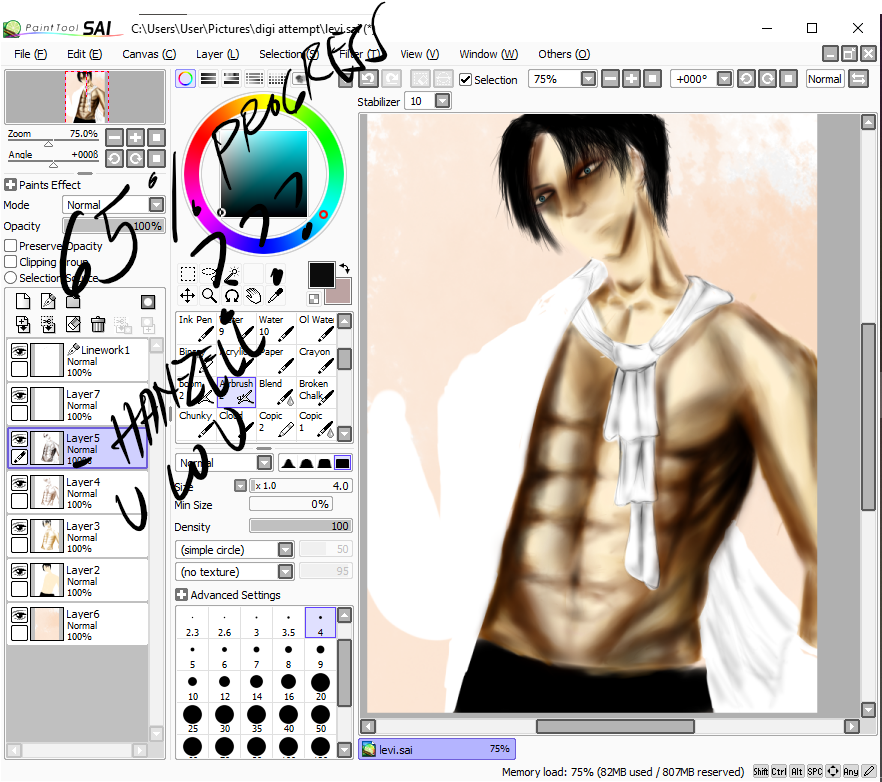882x782 pixels.
Task: Hide Layer7 using its eye icon
Action: point(20,396)
